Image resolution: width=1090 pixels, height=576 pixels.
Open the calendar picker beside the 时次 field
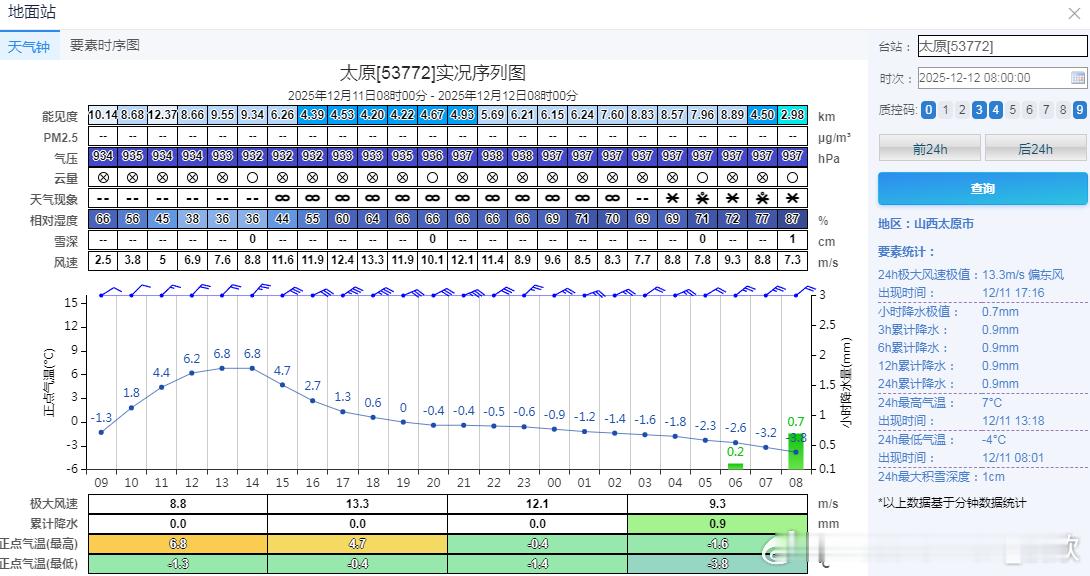pos(1077,78)
